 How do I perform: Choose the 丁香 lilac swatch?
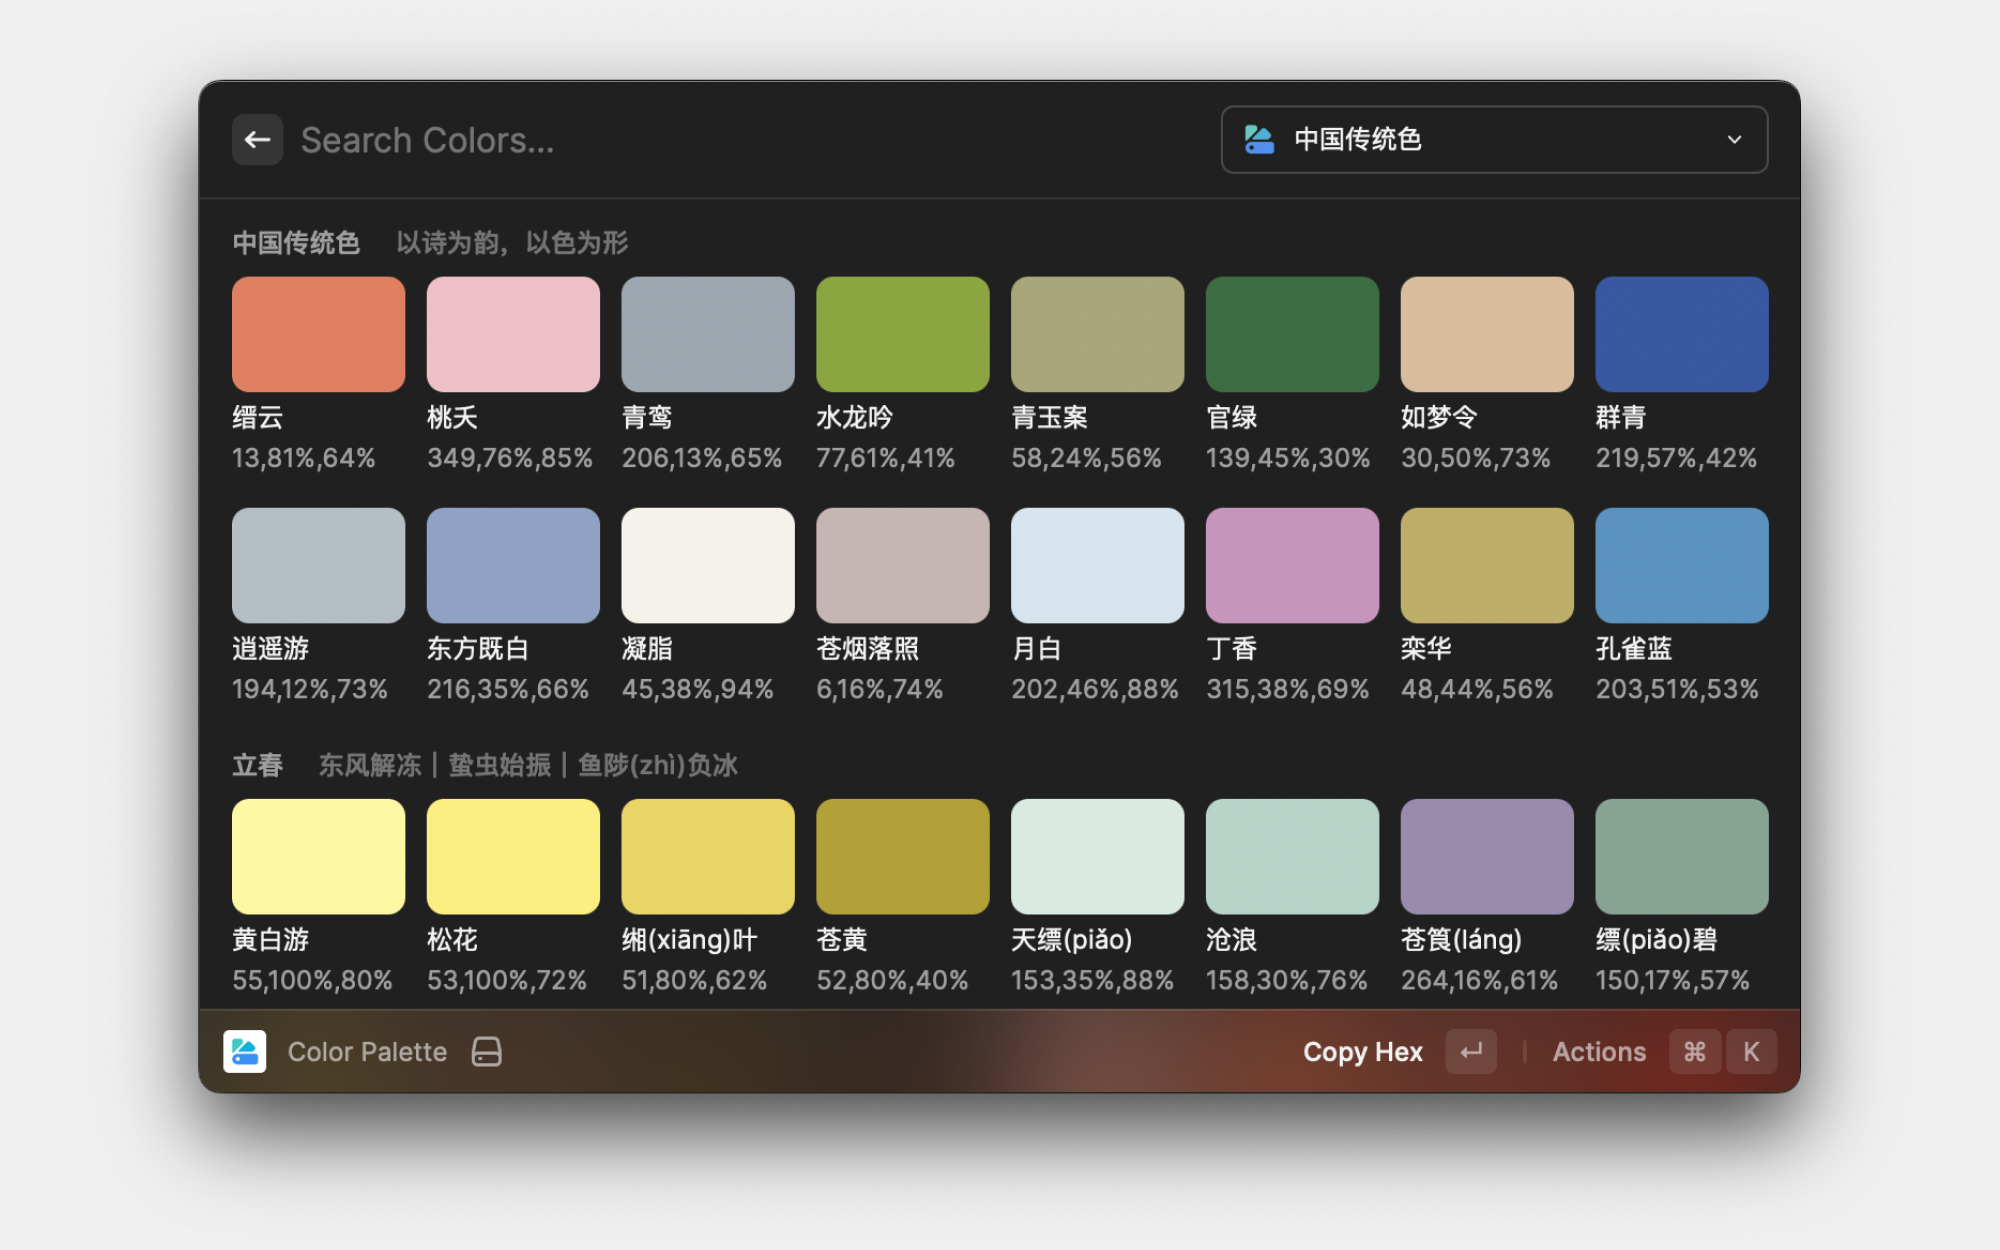click(1292, 565)
